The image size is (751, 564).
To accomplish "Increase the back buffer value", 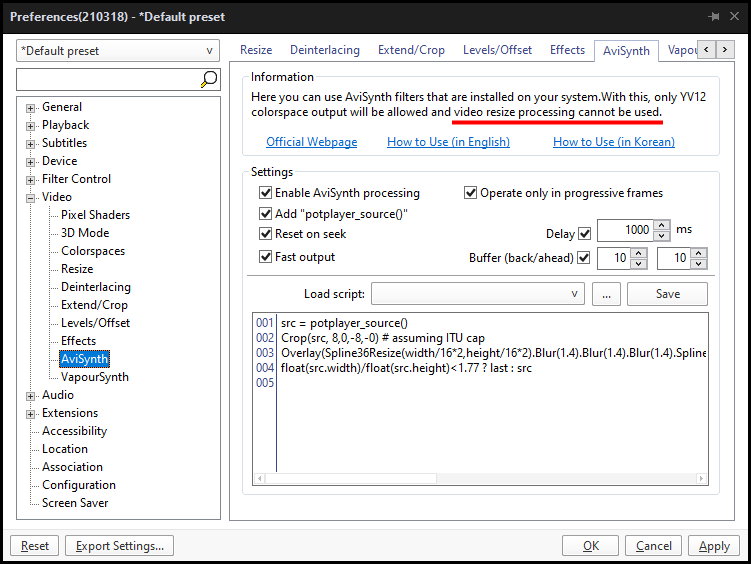I will (x=639, y=253).
